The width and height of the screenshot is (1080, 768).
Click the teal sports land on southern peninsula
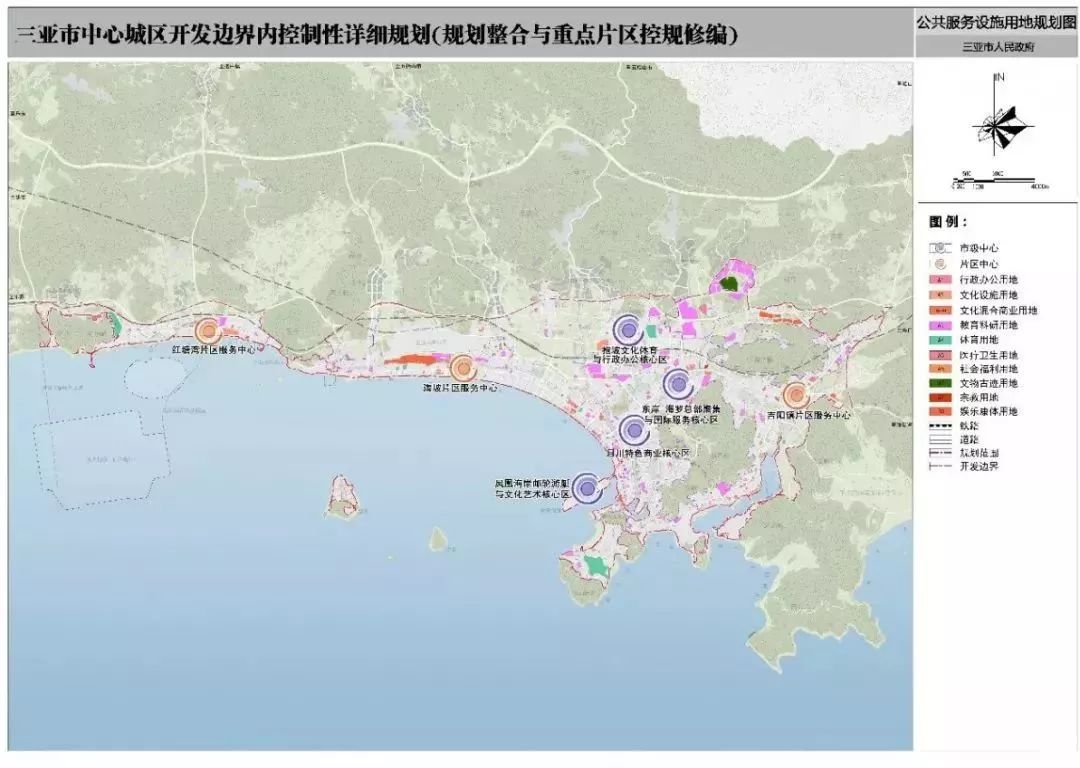pyautogui.click(x=595, y=567)
